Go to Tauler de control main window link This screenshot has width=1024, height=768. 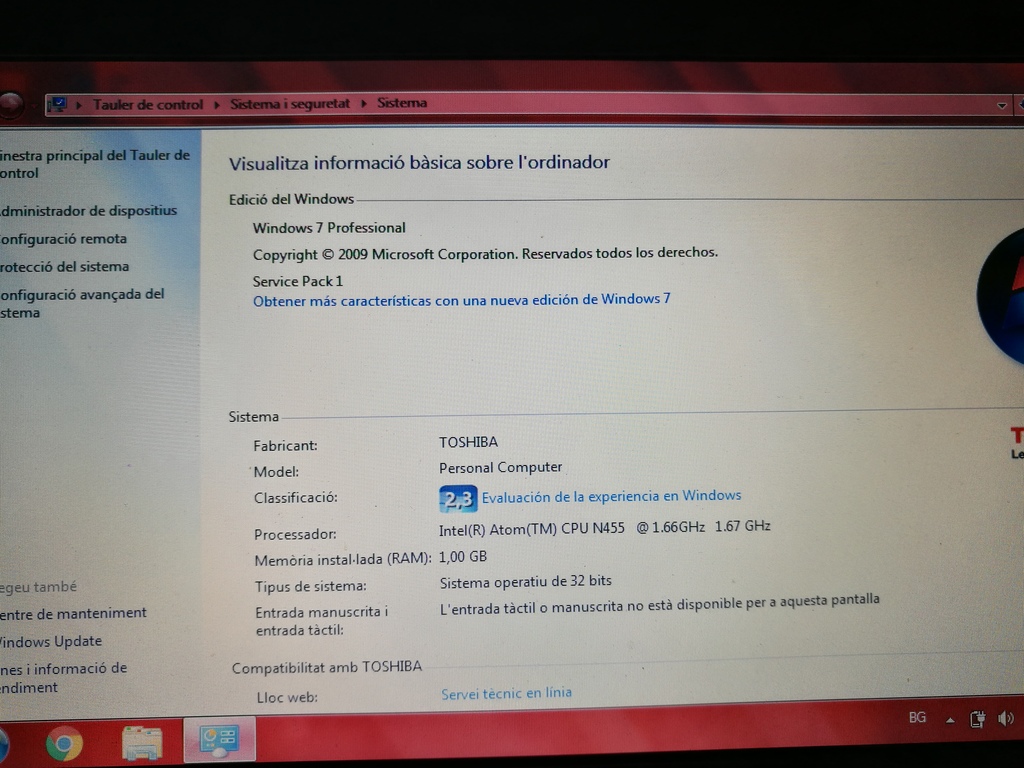(95, 164)
